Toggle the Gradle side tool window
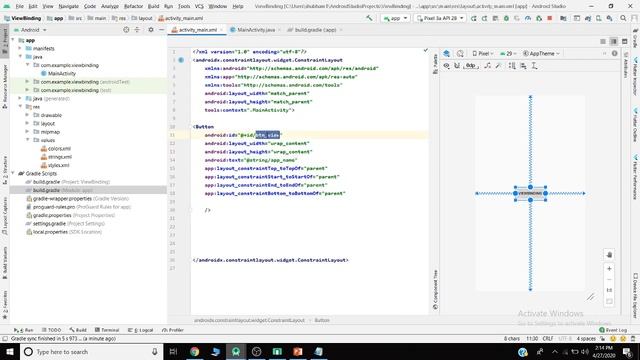This screenshot has width=640, height=360. tap(636, 38)
